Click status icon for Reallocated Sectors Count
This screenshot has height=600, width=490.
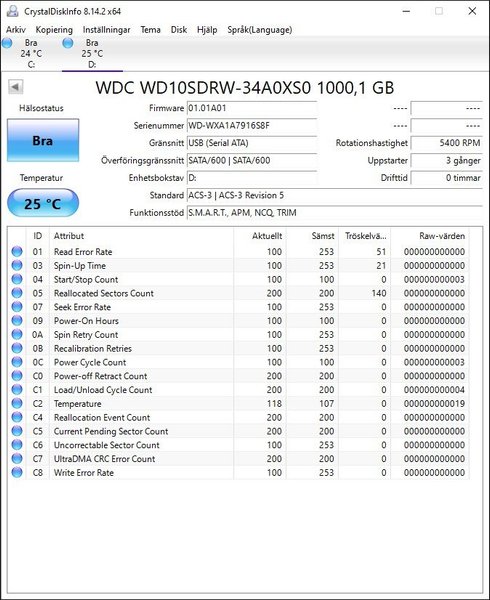click(x=17, y=293)
